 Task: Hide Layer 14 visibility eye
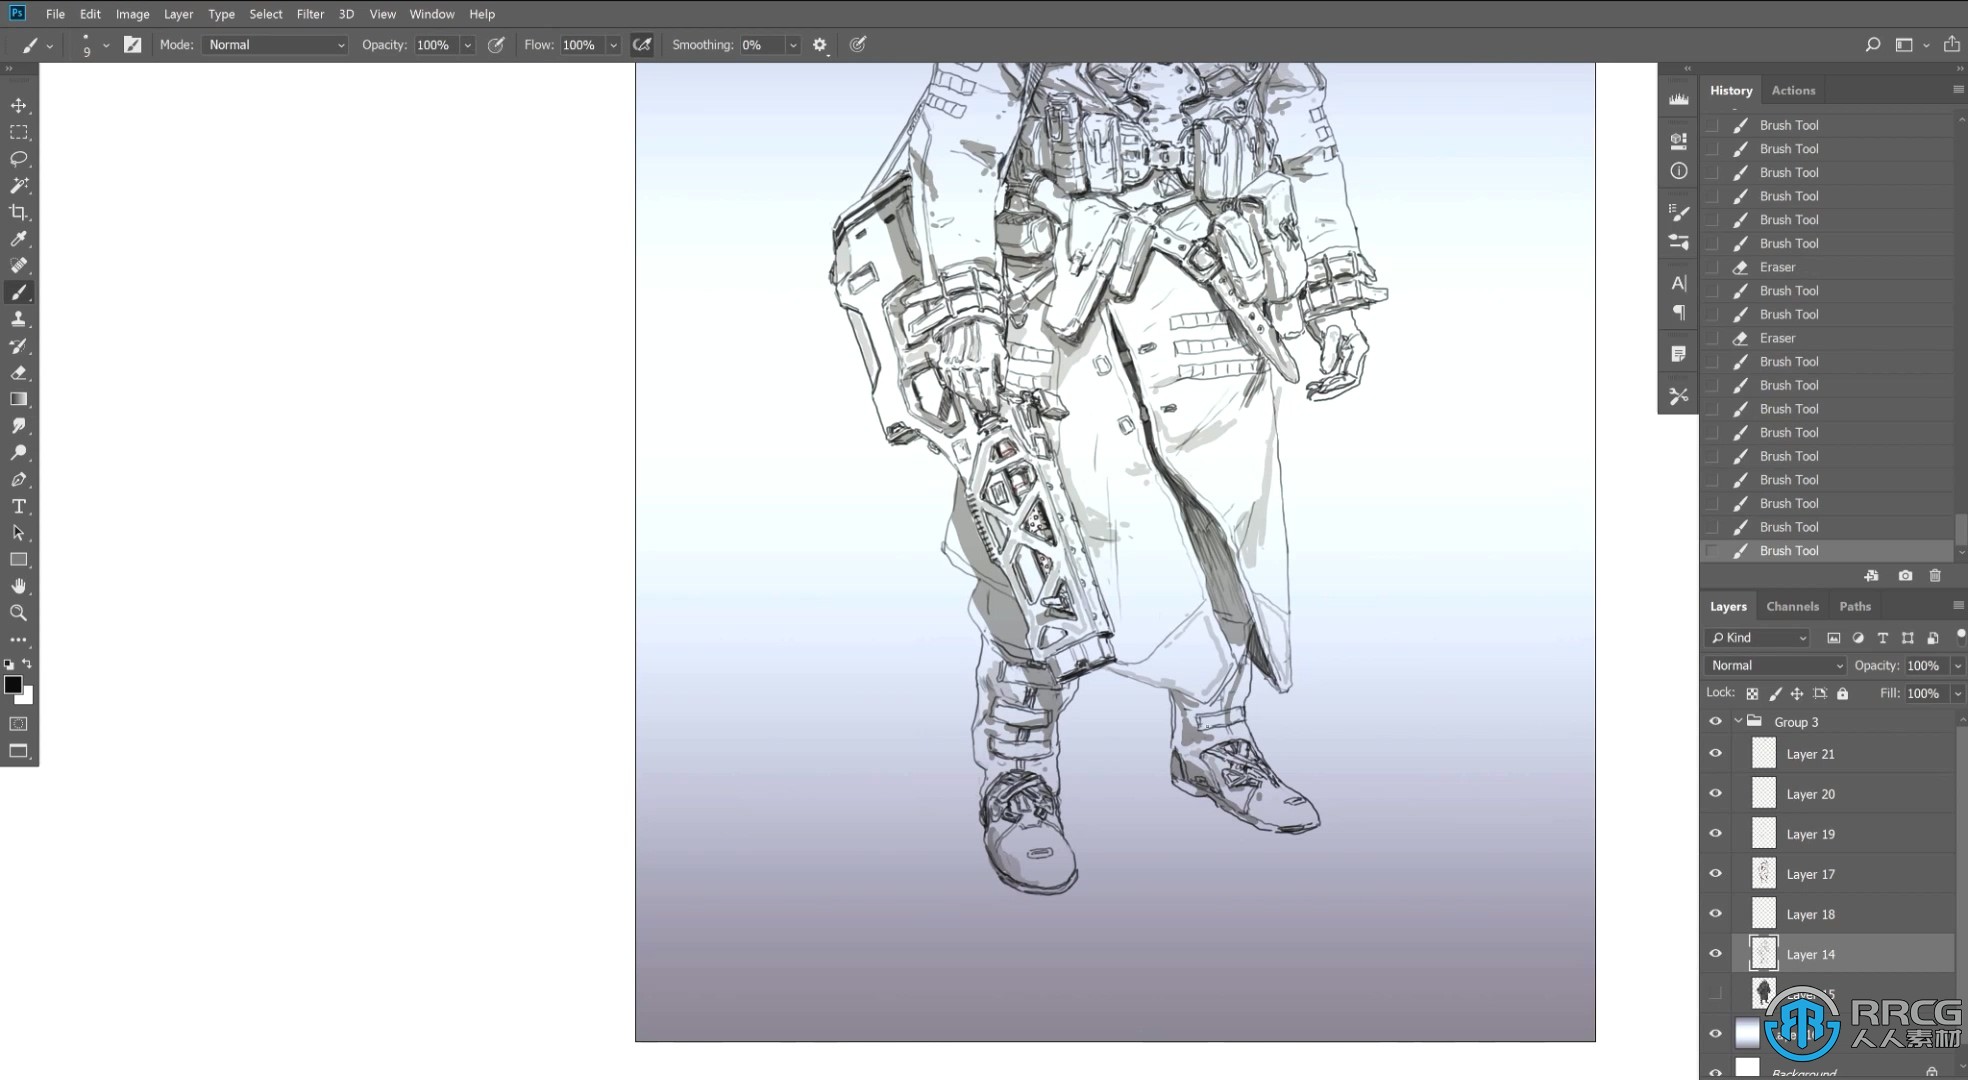click(x=1716, y=954)
